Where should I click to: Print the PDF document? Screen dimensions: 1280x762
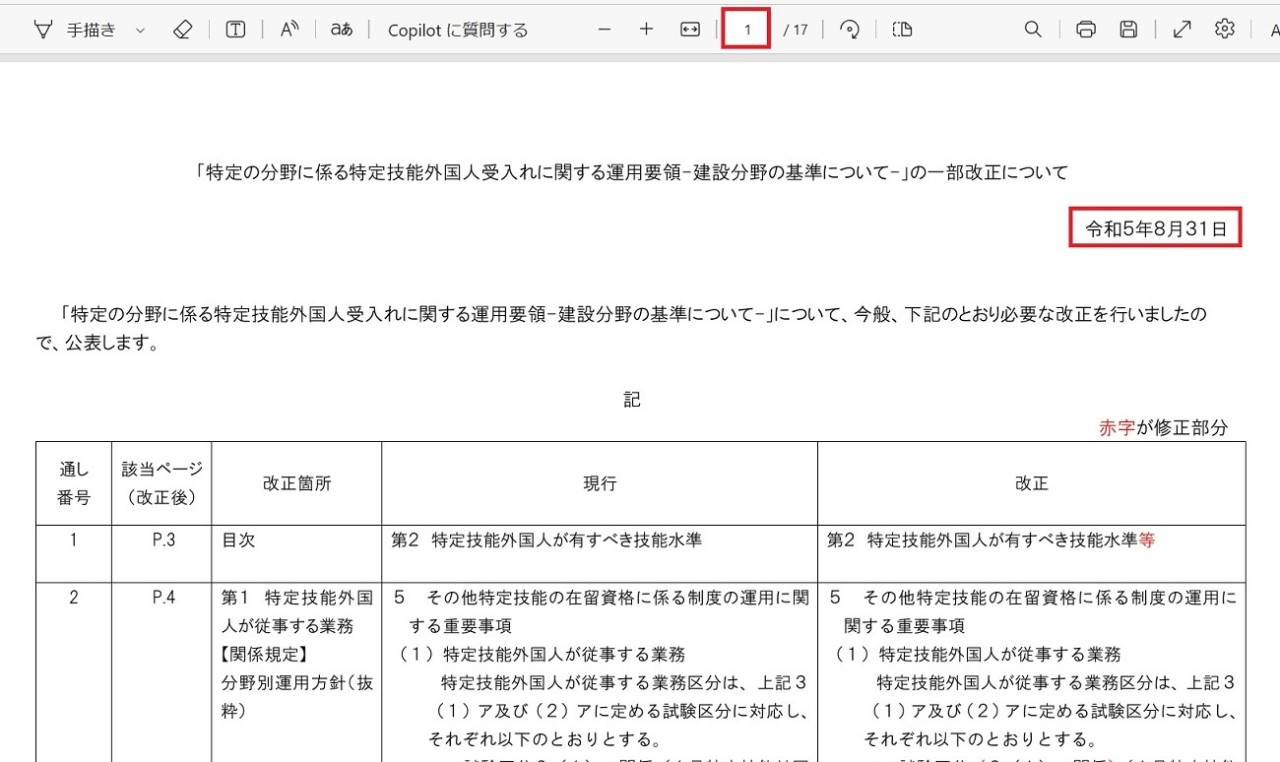click(1086, 30)
